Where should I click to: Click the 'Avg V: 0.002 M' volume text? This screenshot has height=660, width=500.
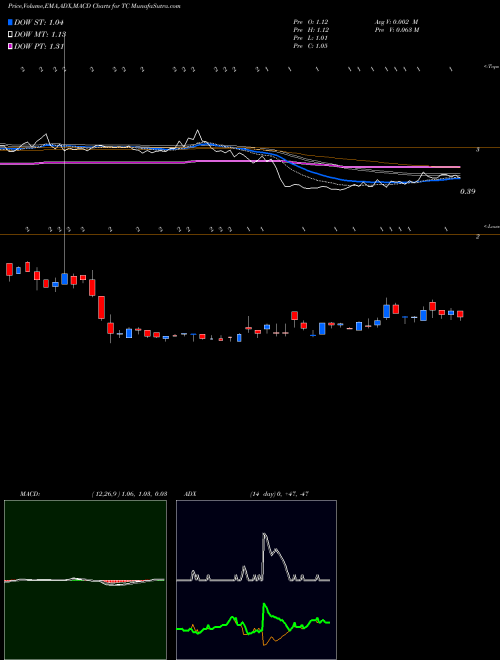pyautogui.click(x=396, y=22)
